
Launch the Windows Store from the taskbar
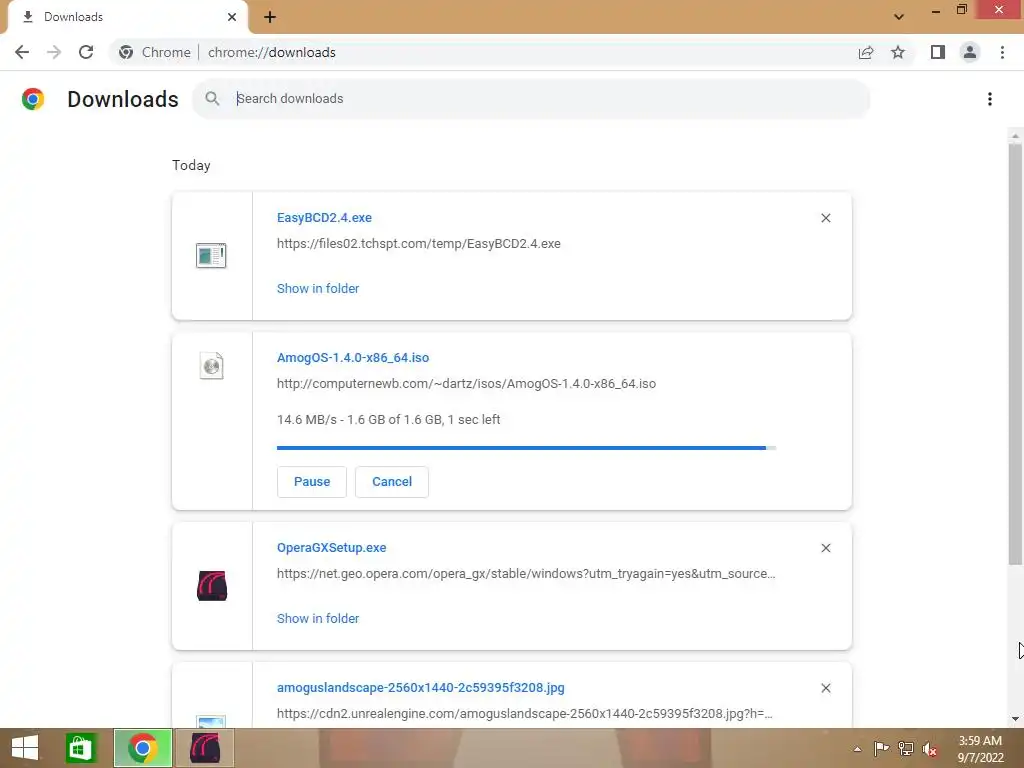80,748
